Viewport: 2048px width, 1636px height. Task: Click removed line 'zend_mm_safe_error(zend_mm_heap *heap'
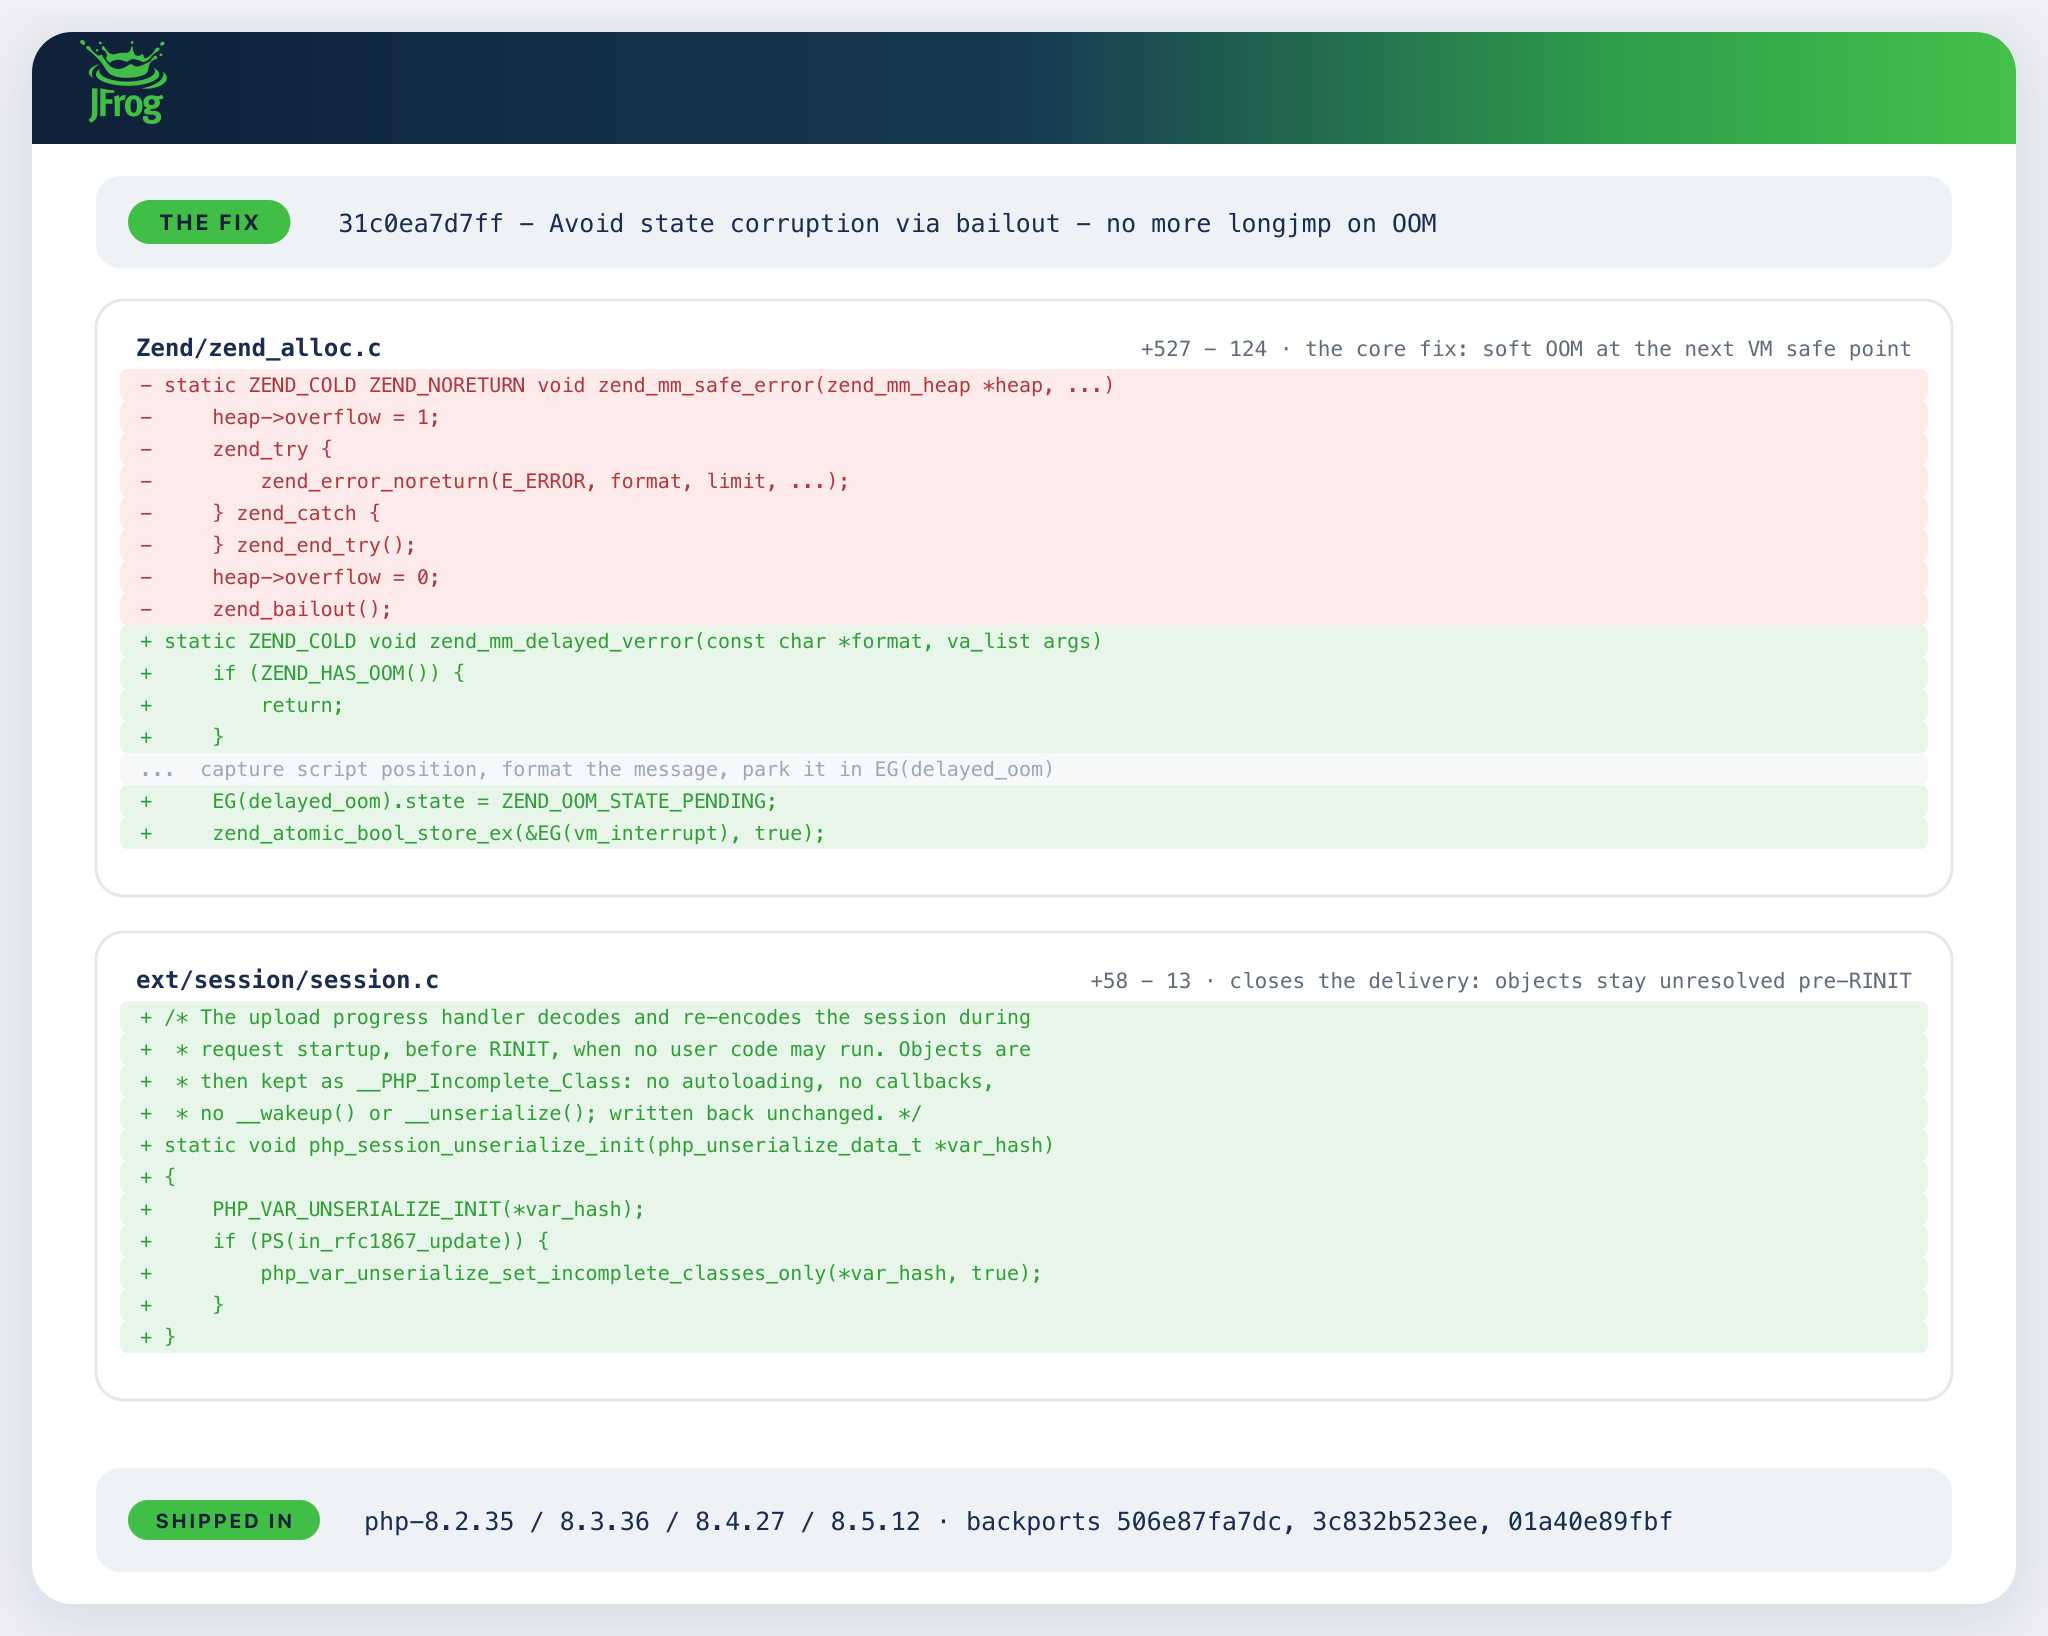point(1024,385)
